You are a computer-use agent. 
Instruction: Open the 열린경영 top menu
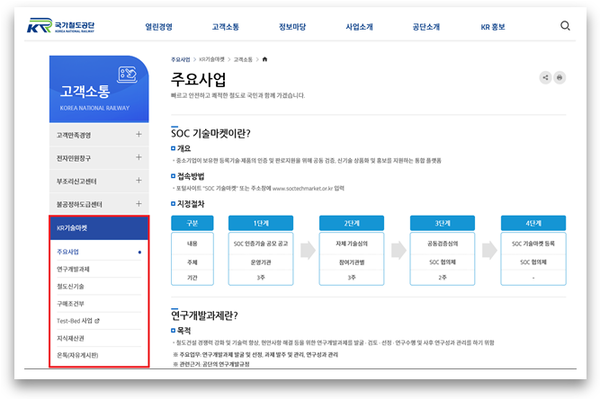(x=159, y=27)
